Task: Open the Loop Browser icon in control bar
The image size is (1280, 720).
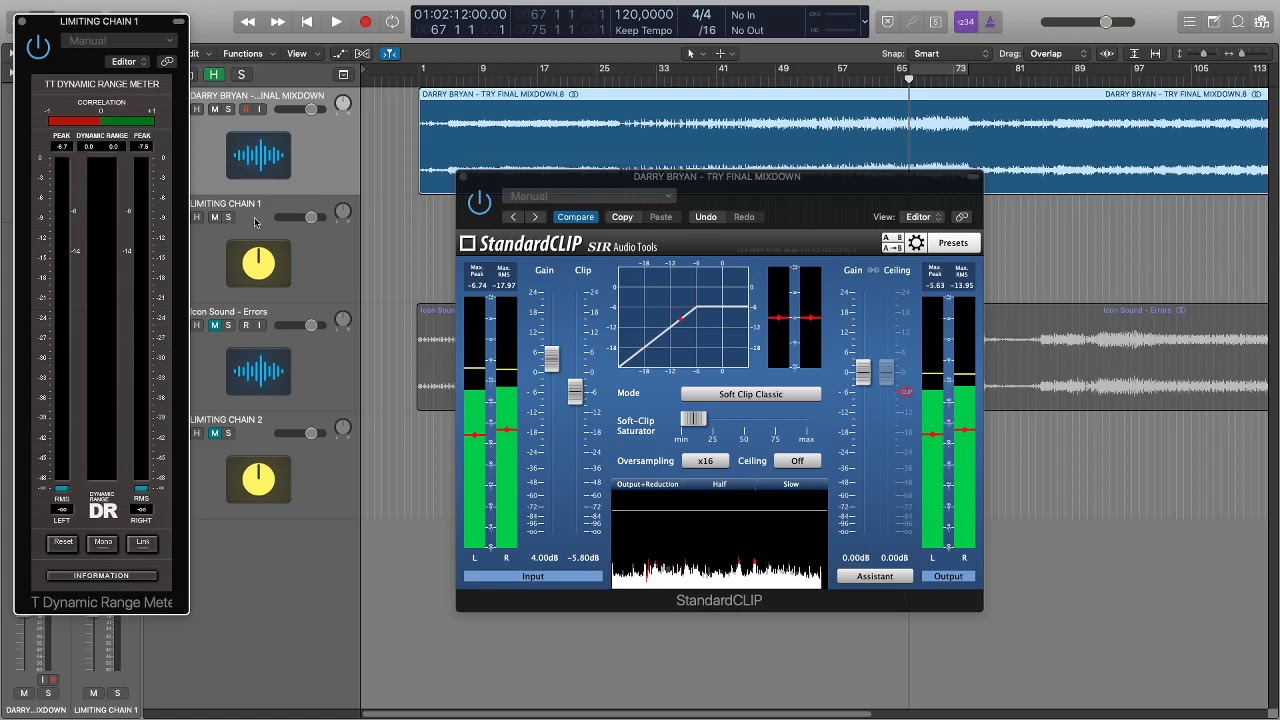Action: click(x=1238, y=22)
